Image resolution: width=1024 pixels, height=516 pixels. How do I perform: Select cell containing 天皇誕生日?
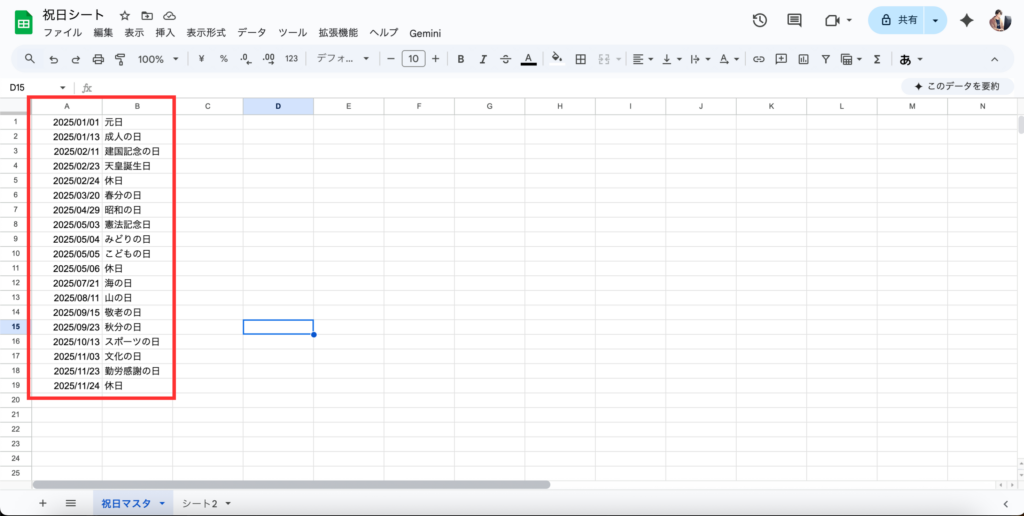coord(137,166)
